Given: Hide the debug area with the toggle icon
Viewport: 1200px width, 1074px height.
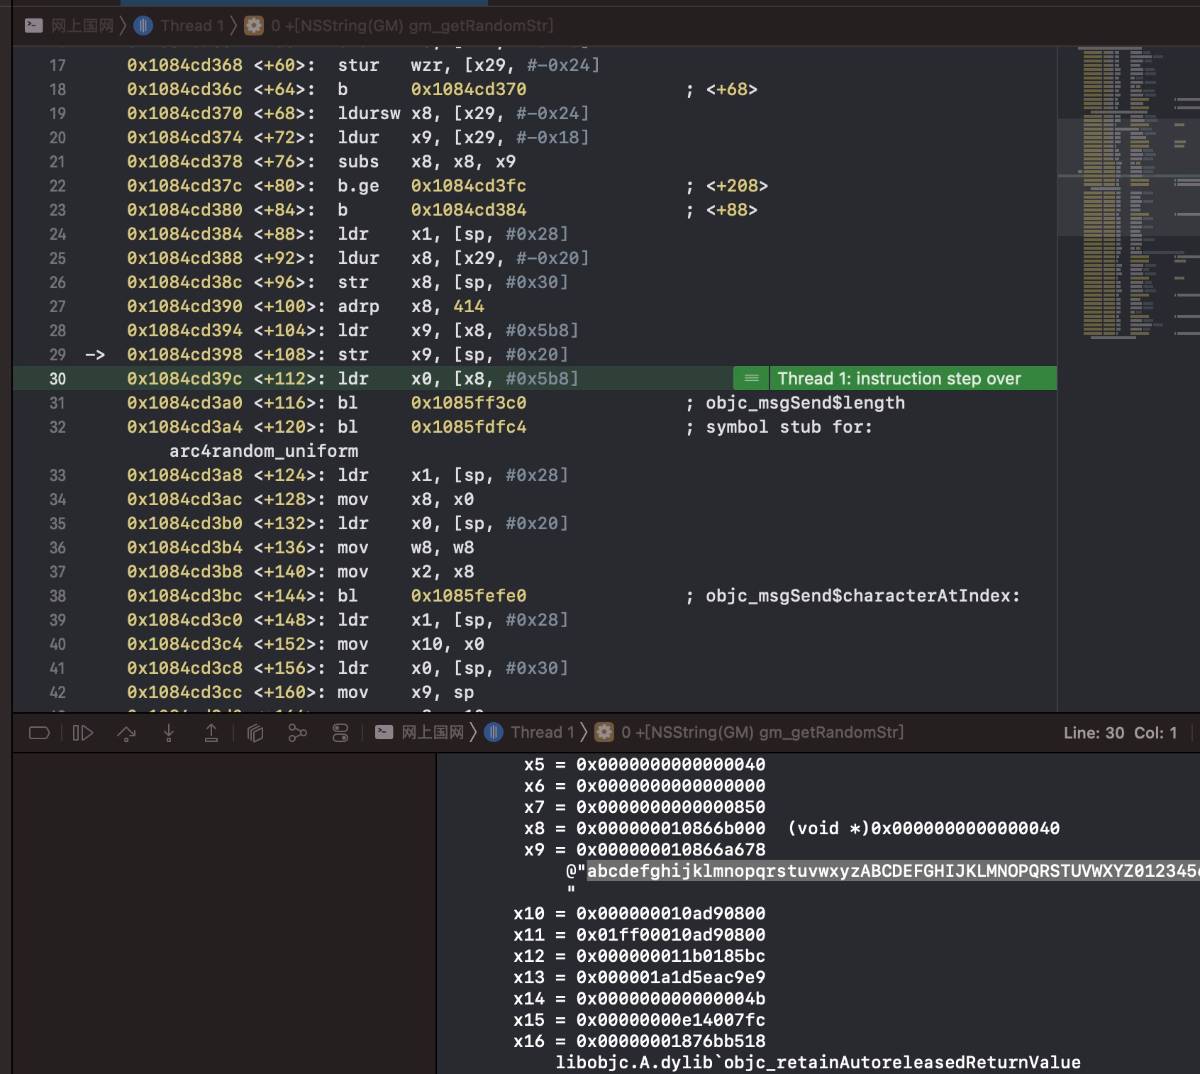Looking at the screenshot, I should pyautogui.click(x=39, y=733).
